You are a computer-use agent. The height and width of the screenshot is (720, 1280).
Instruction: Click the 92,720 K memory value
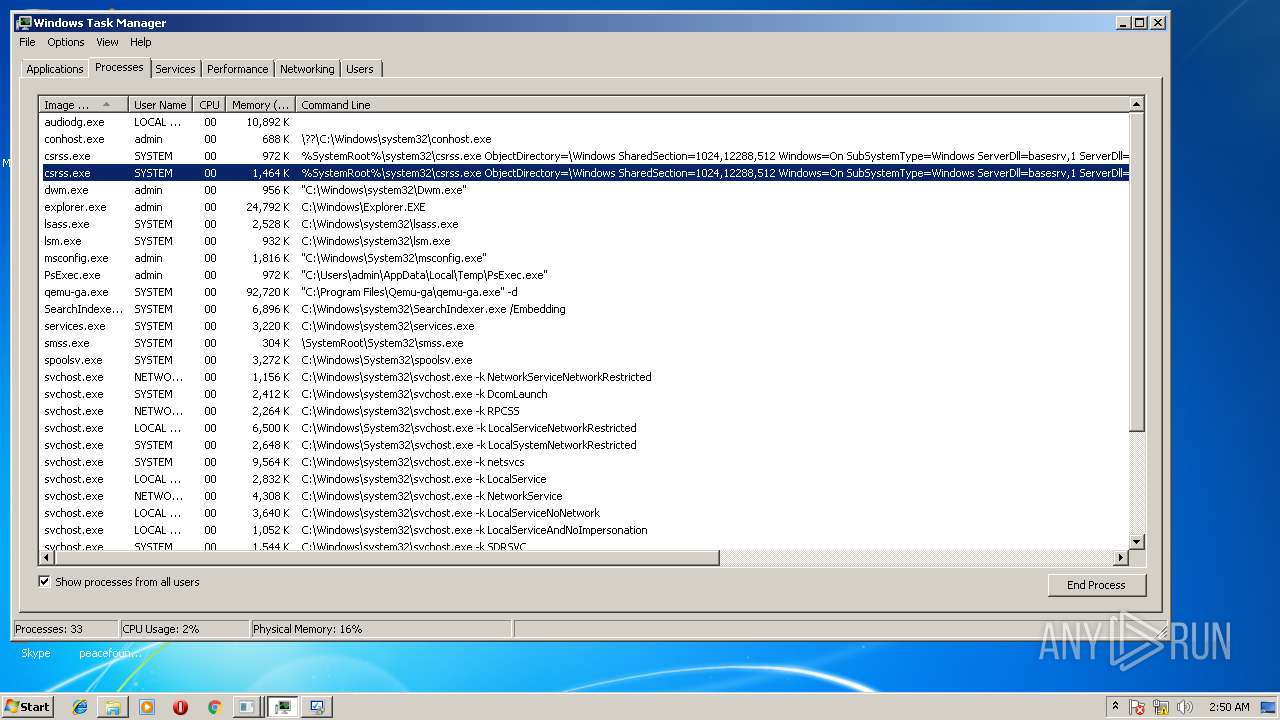tap(268, 292)
